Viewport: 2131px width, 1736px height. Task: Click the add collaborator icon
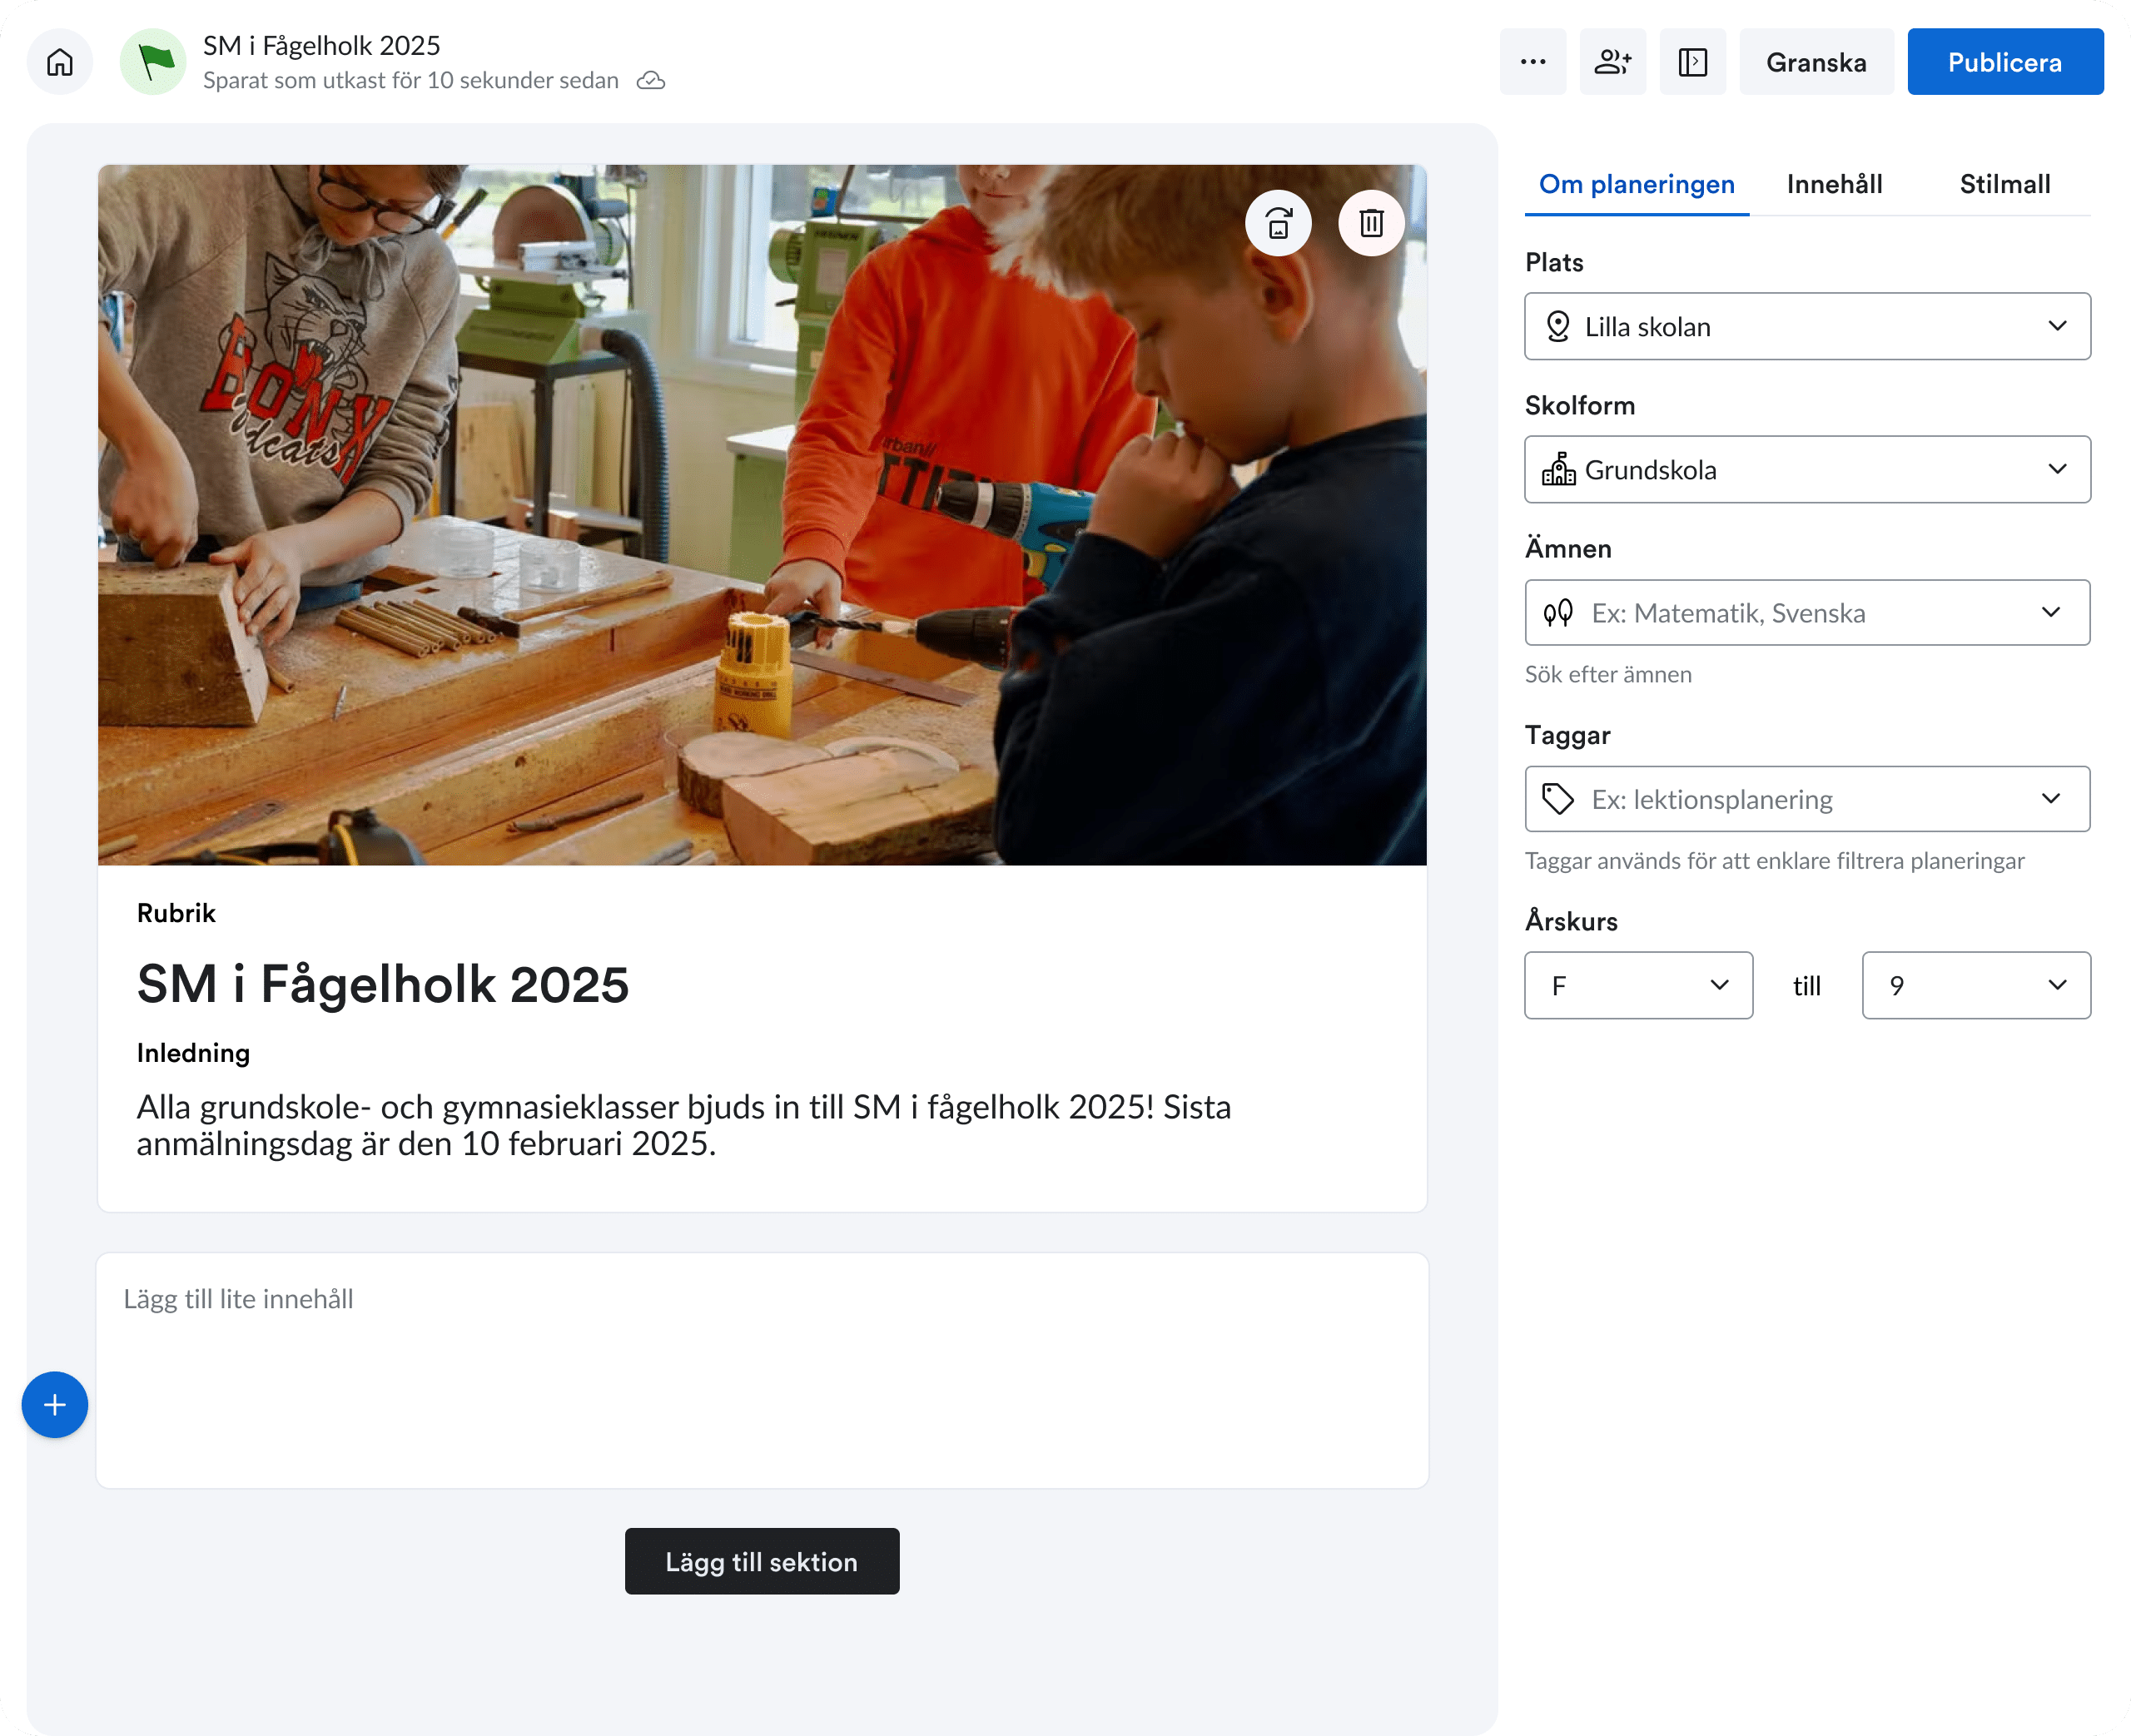pos(1612,61)
